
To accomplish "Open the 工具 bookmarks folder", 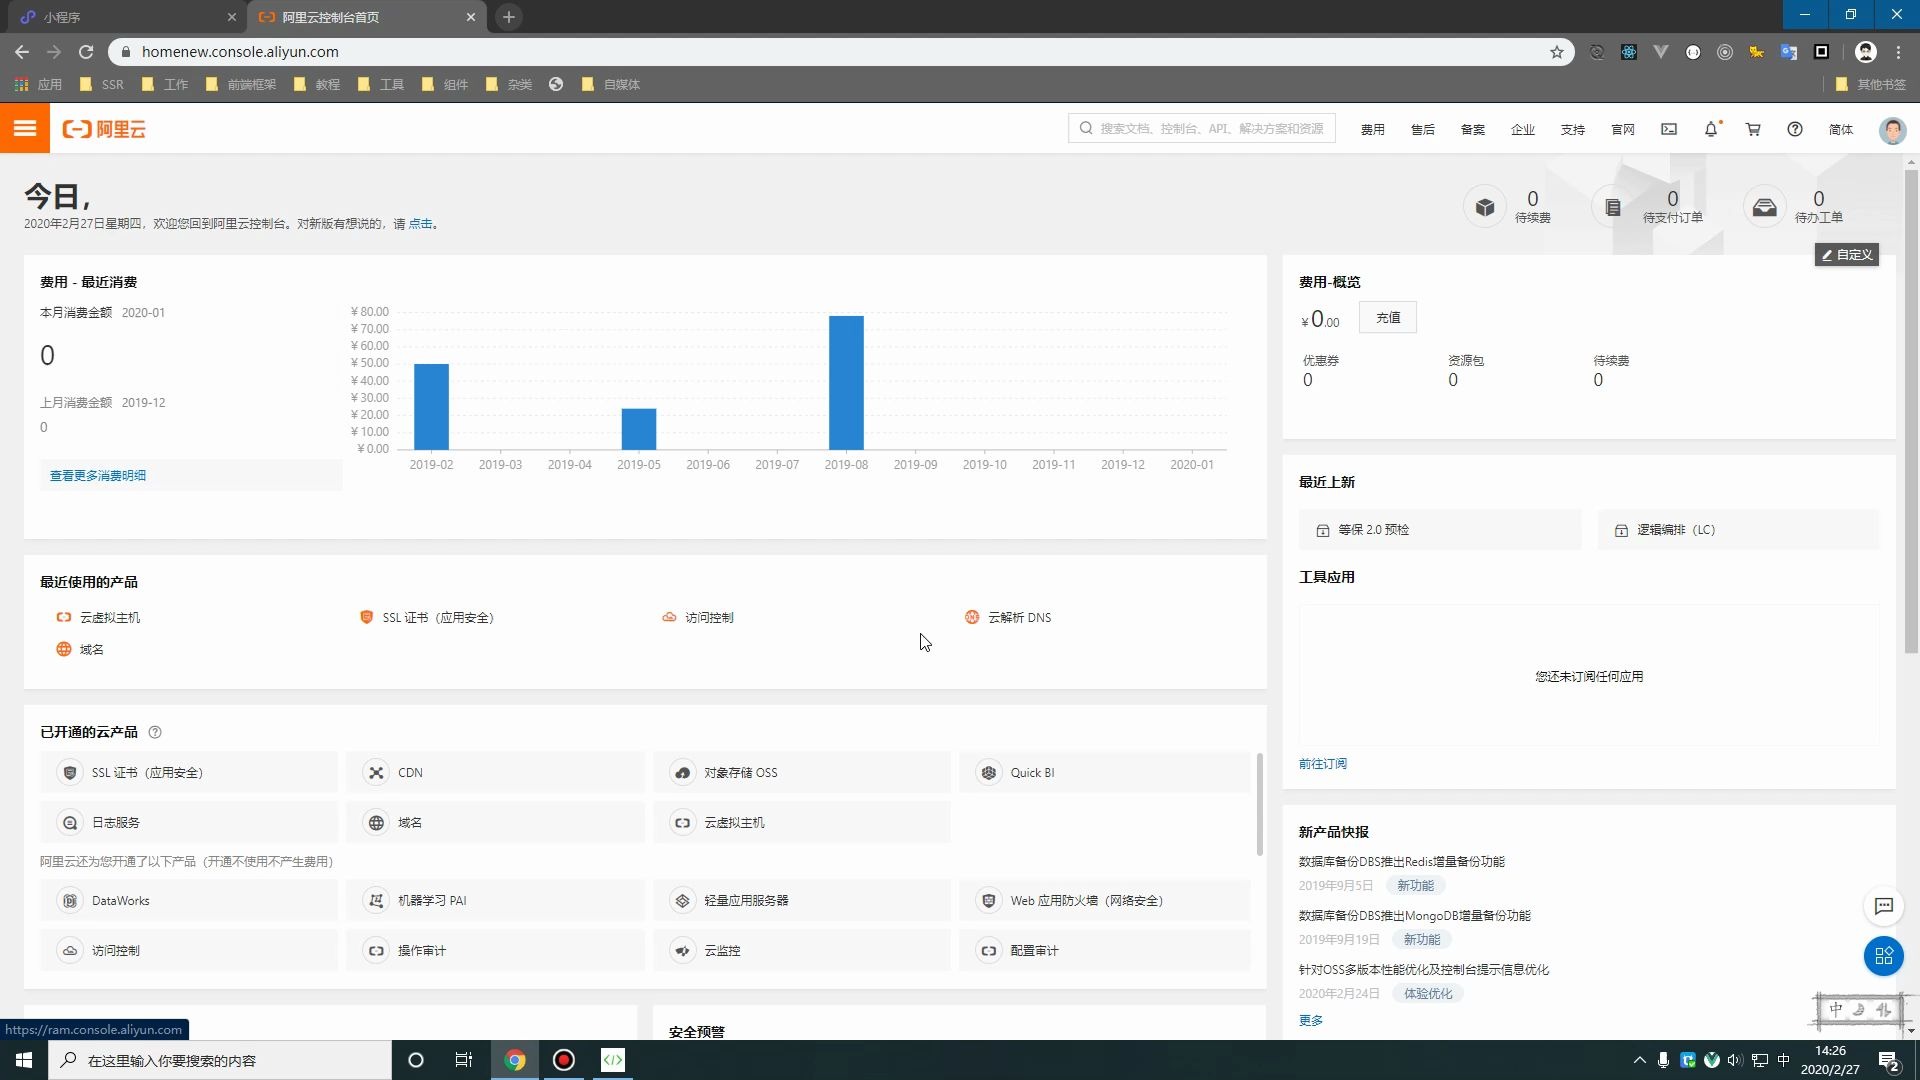I will pos(381,85).
